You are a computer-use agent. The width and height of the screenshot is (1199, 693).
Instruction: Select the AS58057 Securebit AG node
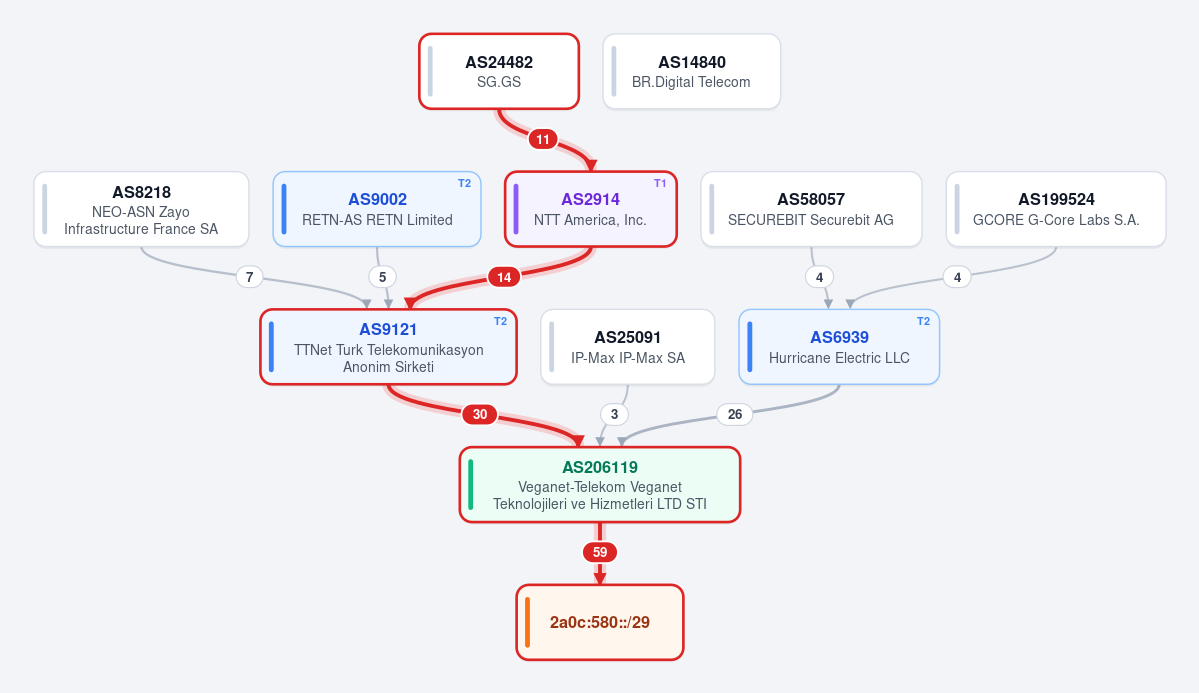click(811, 209)
